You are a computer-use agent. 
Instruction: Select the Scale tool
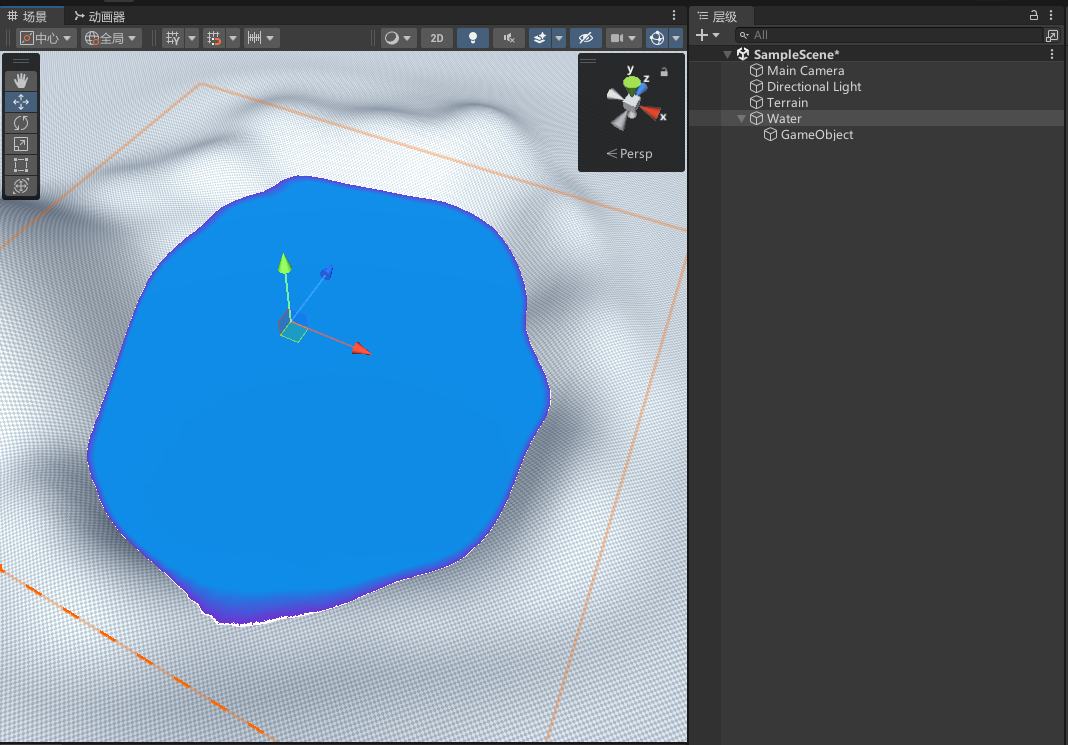pos(21,143)
